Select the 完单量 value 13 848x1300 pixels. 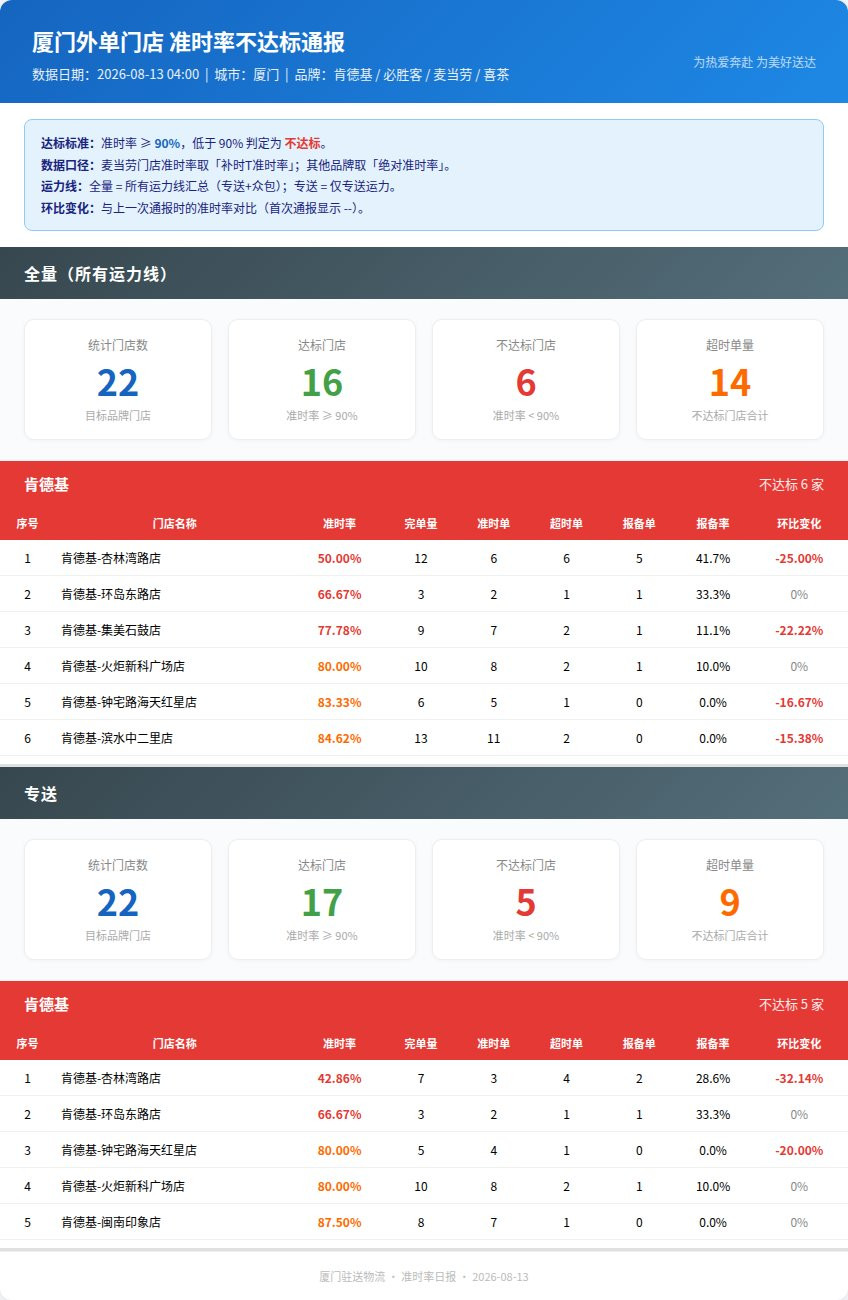[421, 738]
